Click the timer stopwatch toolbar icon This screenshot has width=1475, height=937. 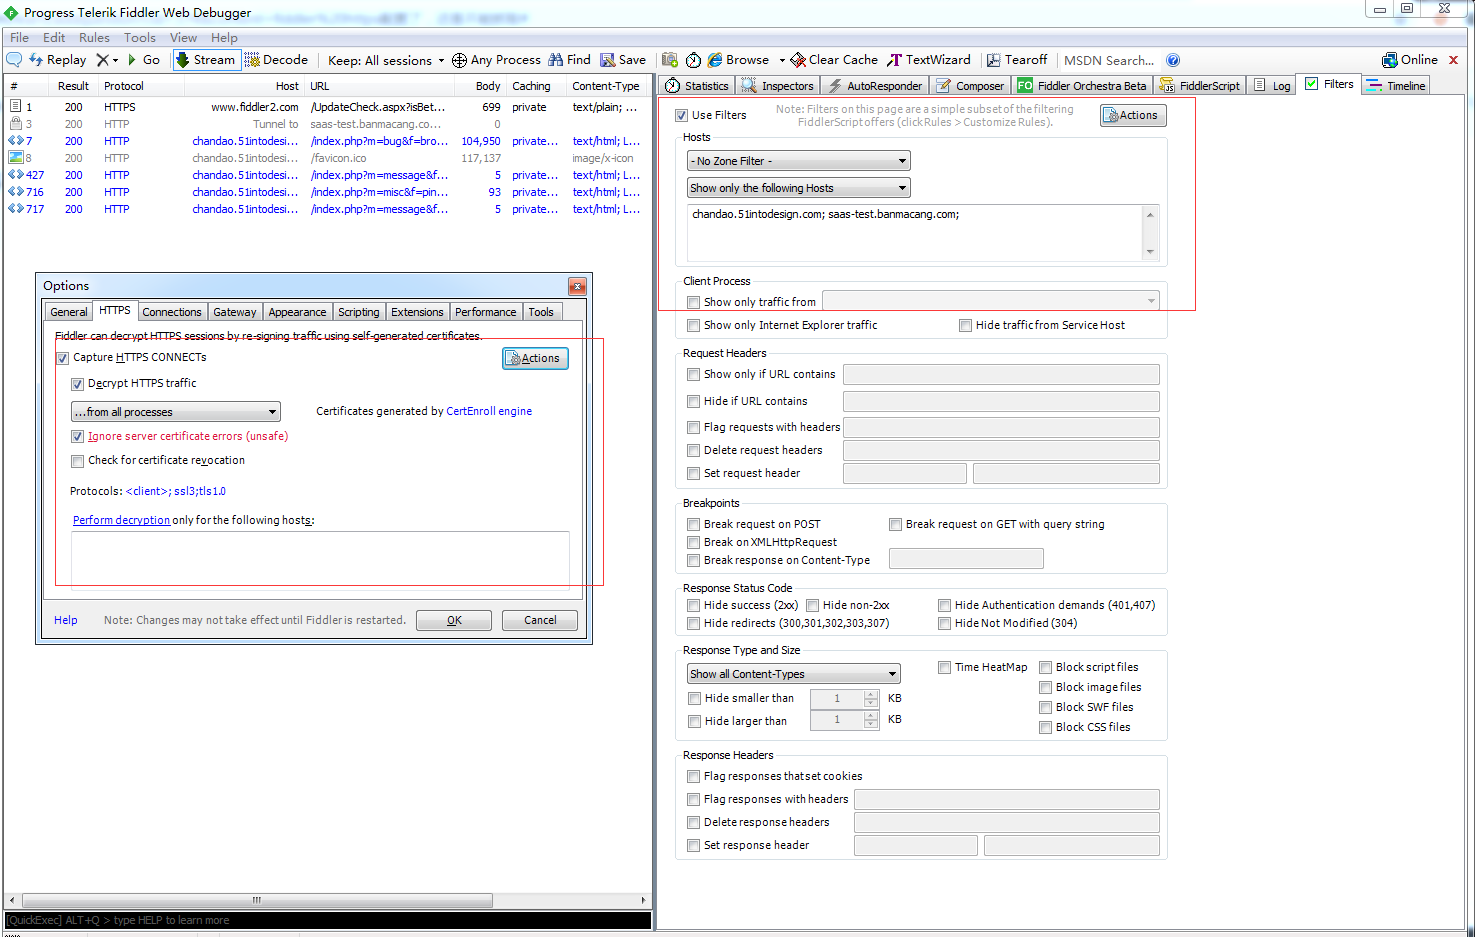coord(693,60)
